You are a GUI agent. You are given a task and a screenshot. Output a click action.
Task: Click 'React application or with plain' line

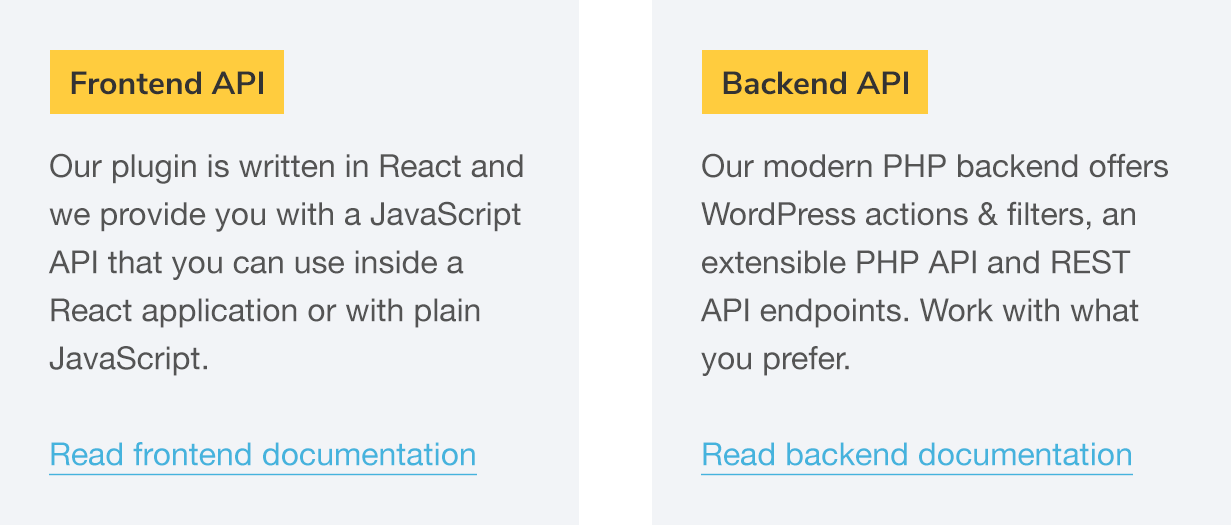click(265, 310)
